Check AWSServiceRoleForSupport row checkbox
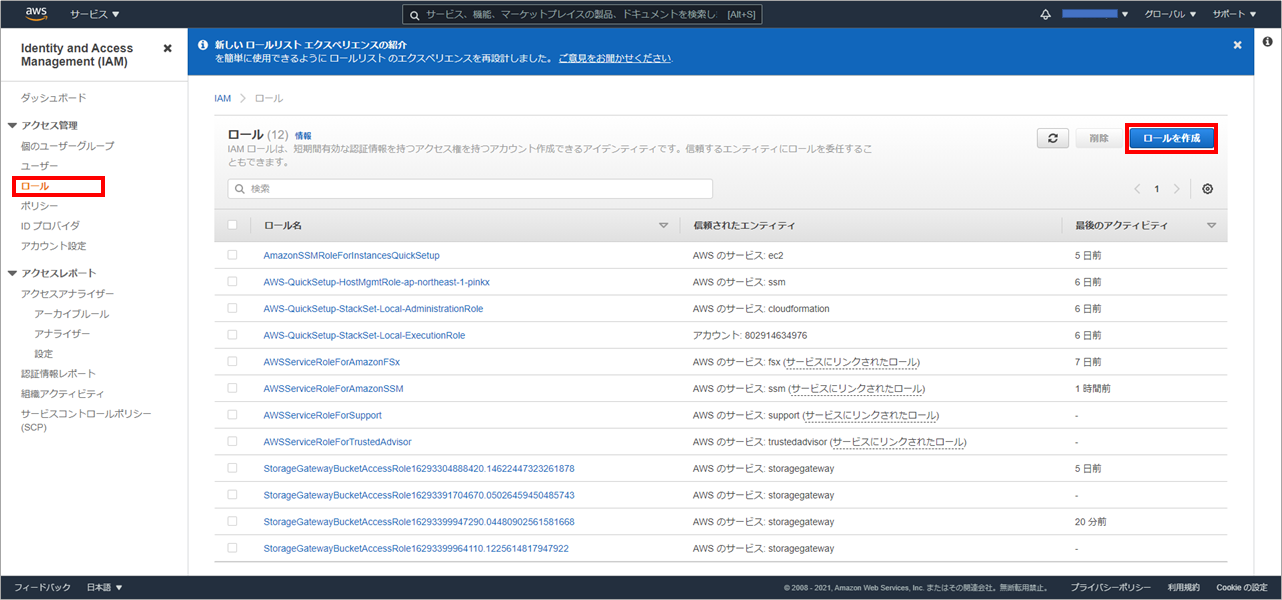Viewport: 1282px width, 600px height. (232, 414)
